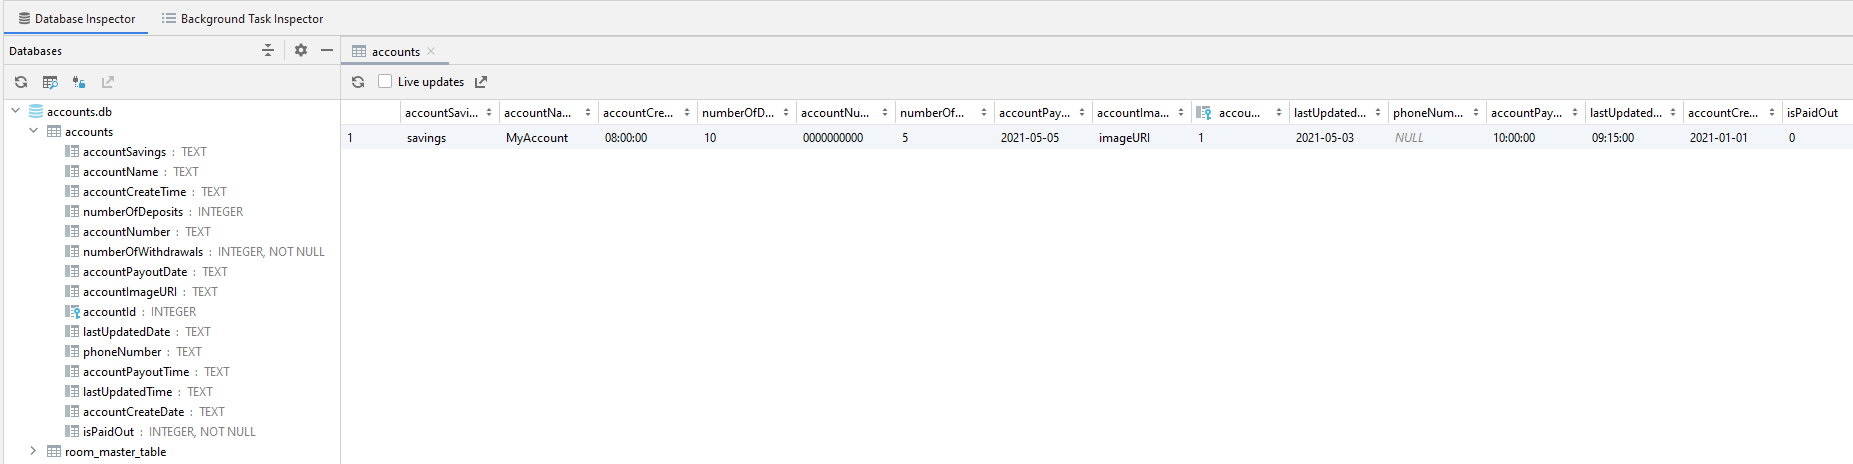
Task: Sort by numberOfD... column header
Action: (x=746, y=113)
